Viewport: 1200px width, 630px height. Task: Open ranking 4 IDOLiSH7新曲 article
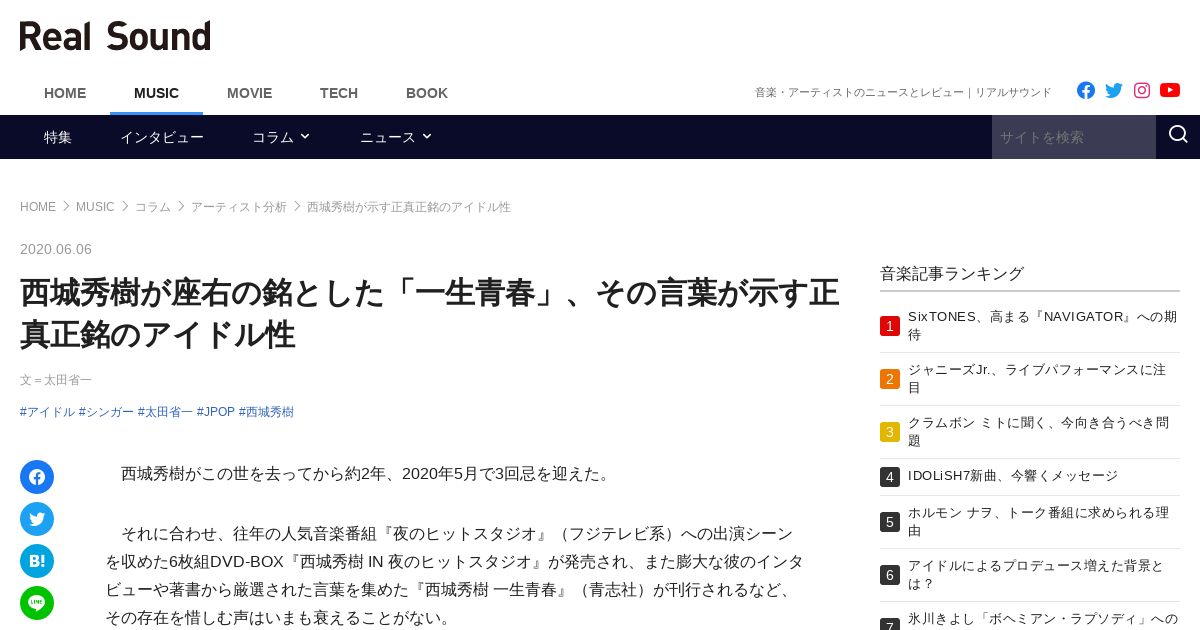pyautogui.click(x=1013, y=476)
